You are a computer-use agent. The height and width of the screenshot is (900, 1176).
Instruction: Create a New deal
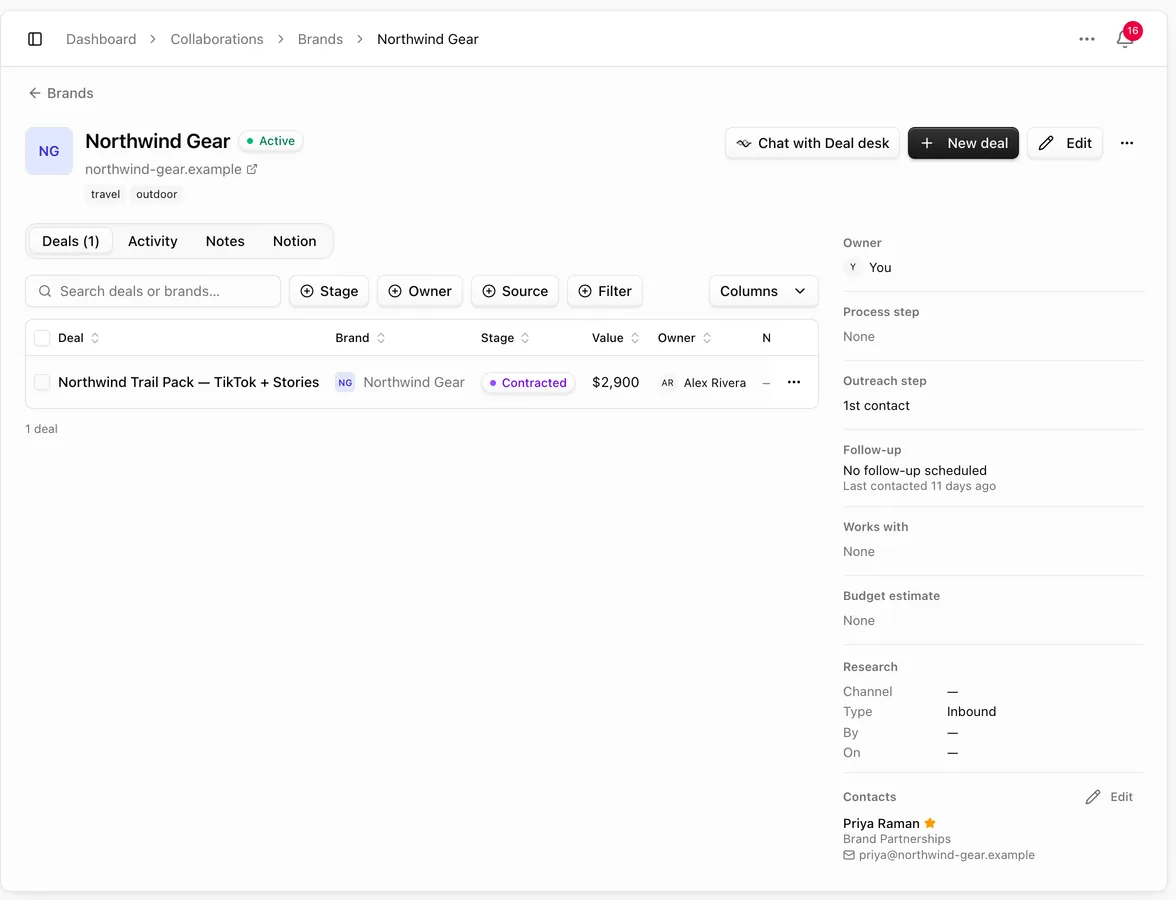[x=964, y=143]
